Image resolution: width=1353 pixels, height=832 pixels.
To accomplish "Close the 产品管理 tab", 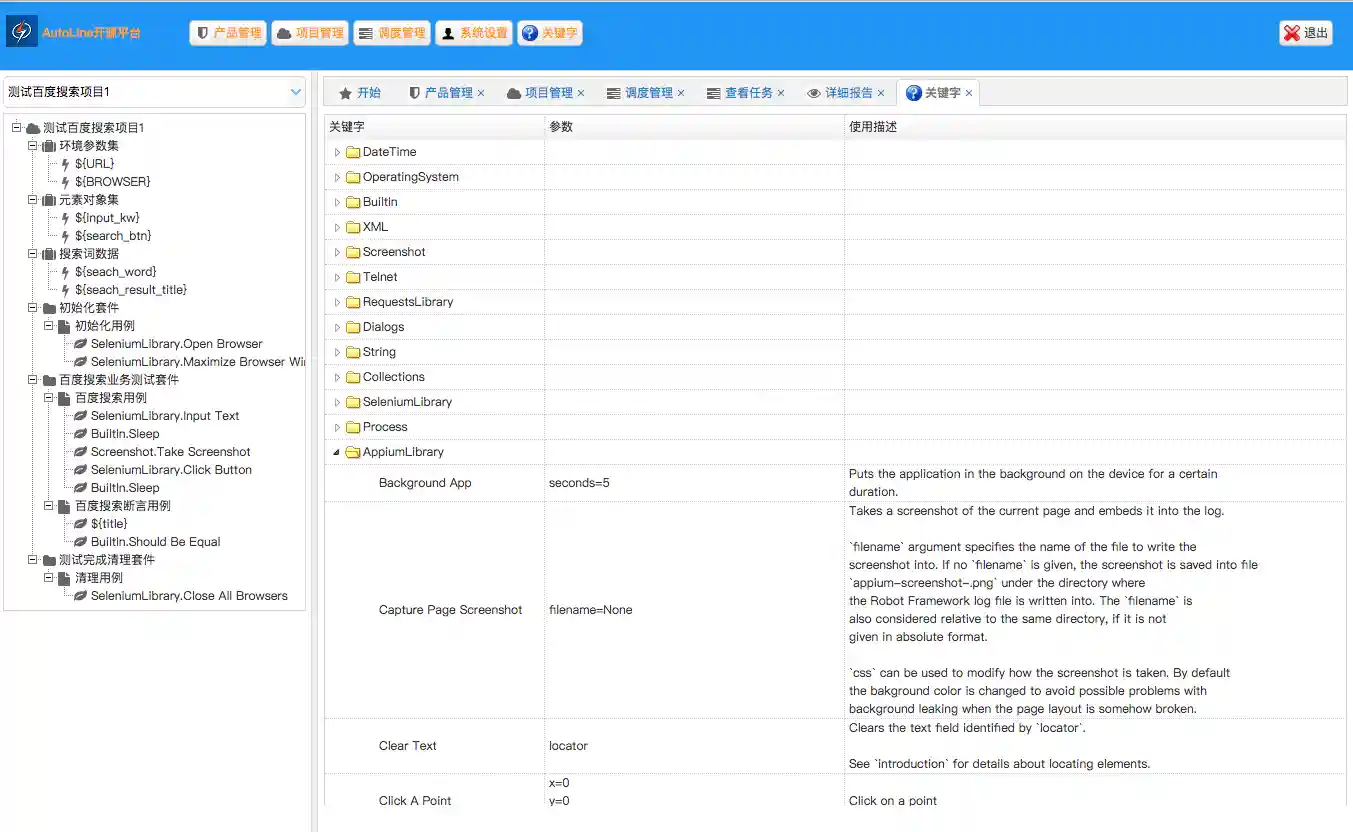I will [481, 93].
